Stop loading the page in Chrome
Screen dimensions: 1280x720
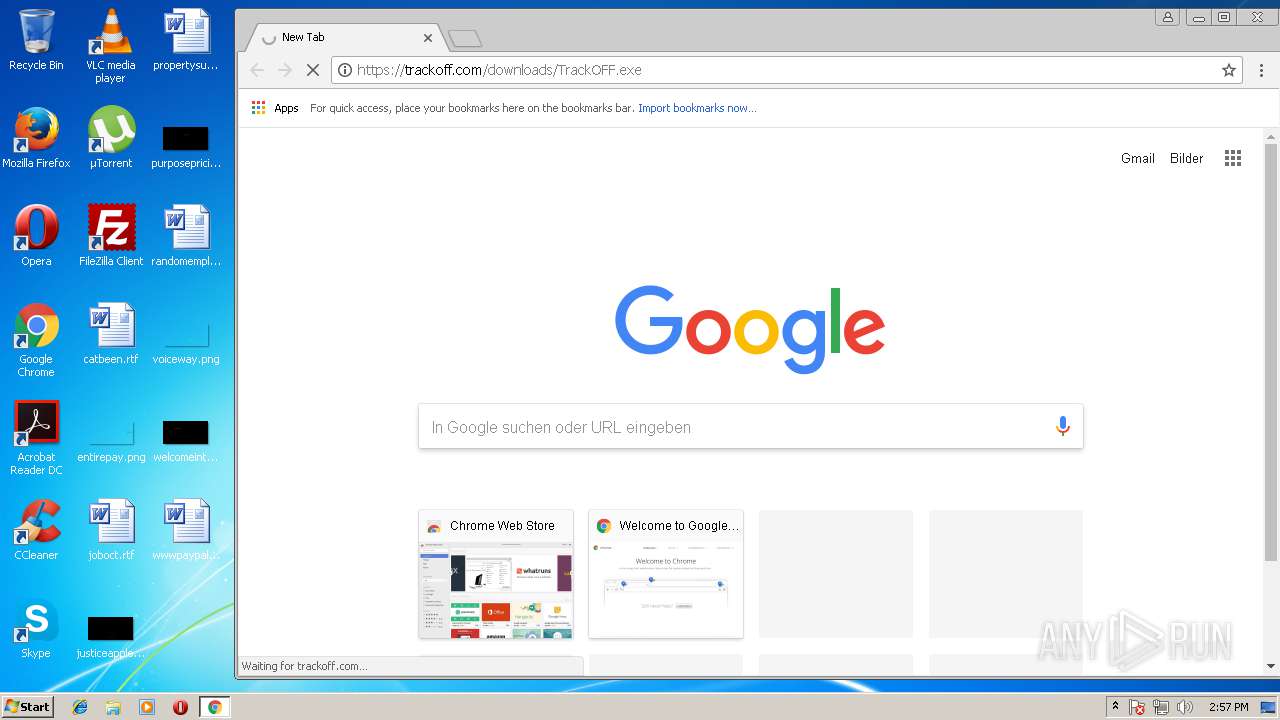[x=312, y=70]
